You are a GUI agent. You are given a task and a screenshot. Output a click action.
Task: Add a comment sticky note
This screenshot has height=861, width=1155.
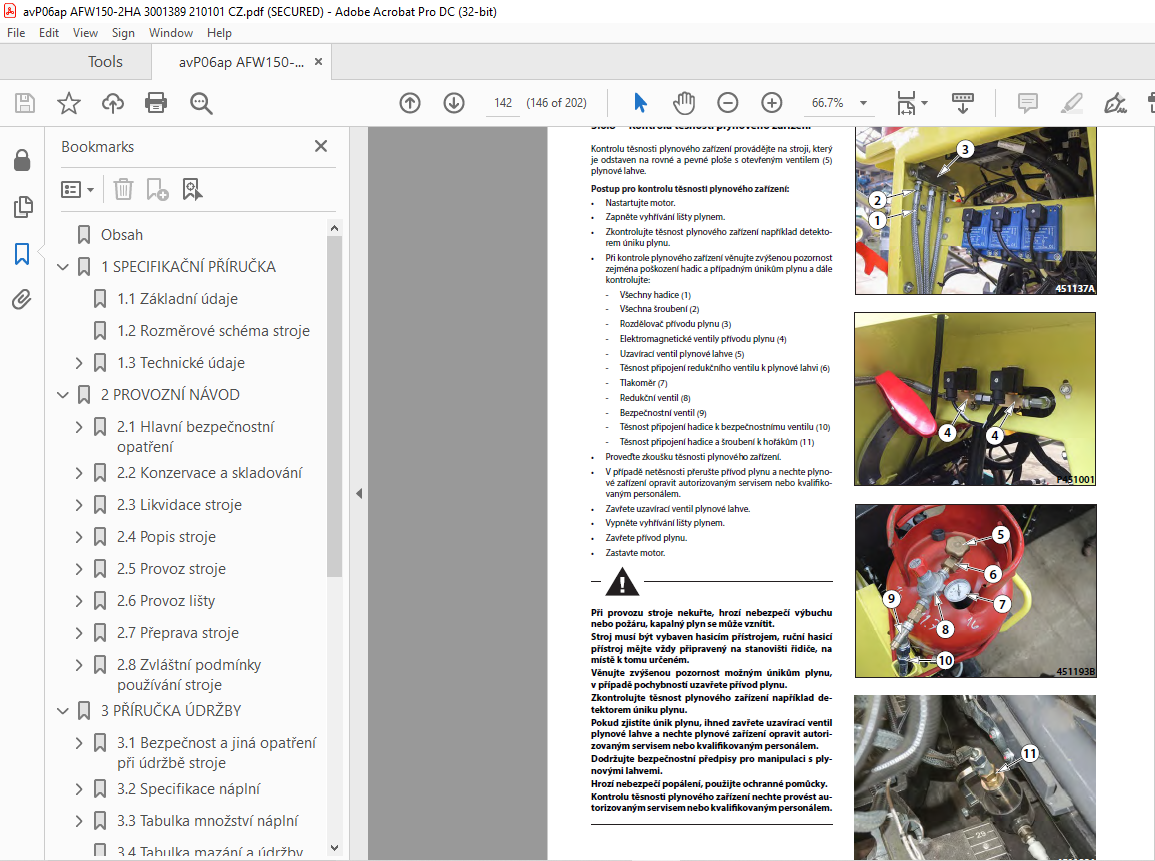pyautogui.click(x=1028, y=103)
